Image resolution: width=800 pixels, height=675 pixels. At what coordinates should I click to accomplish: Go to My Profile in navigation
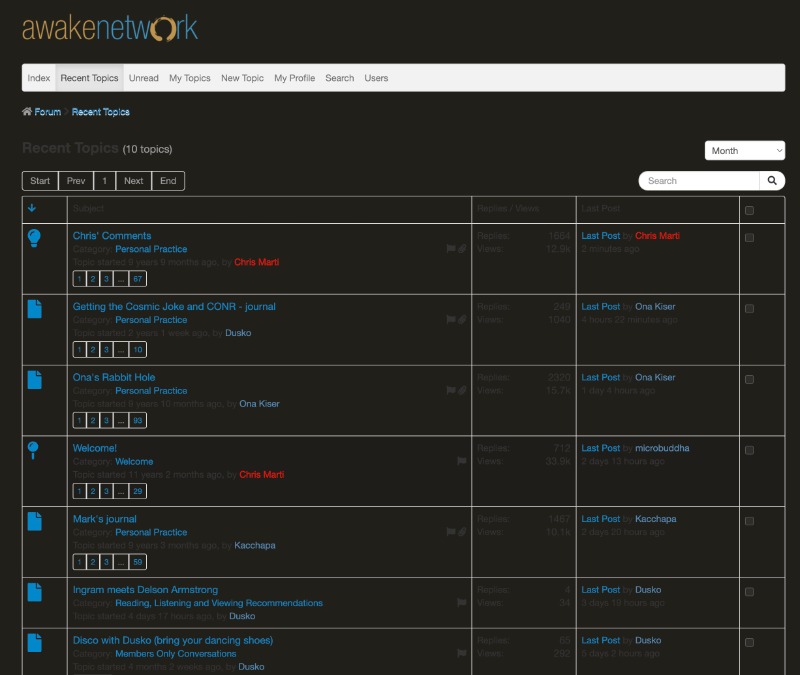(294, 78)
